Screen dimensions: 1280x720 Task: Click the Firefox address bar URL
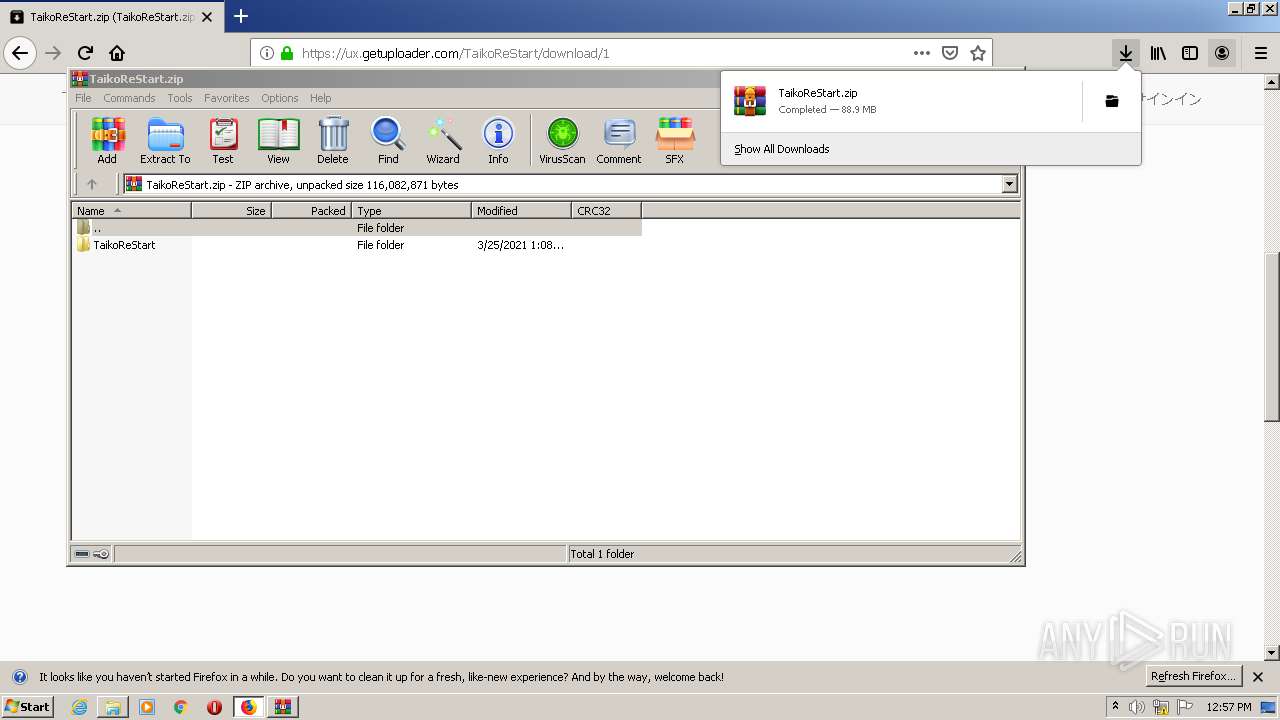coord(455,53)
